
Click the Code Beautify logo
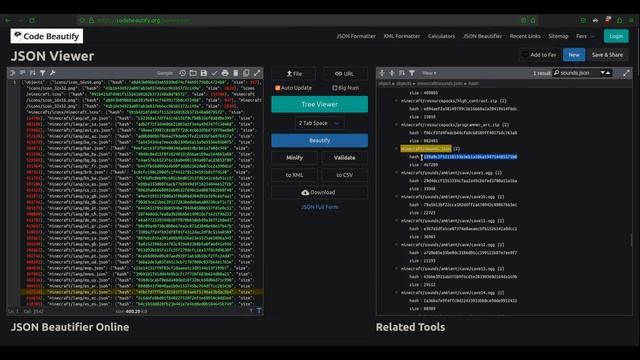(x=47, y=36)
